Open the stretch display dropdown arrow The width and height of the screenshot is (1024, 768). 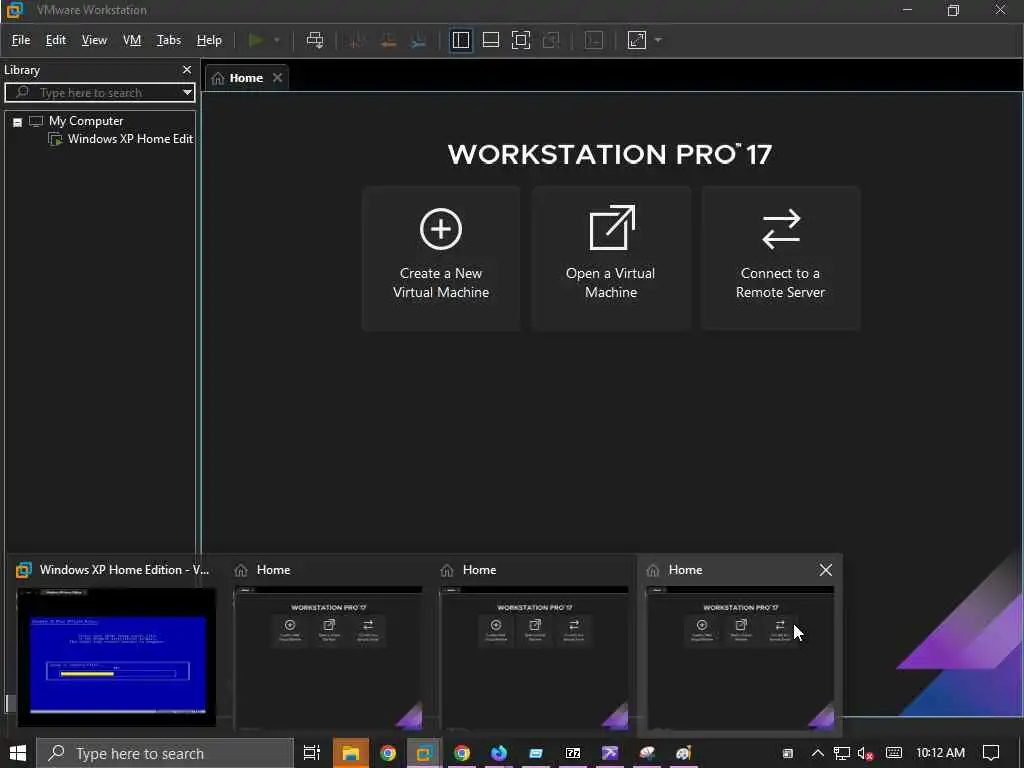658,40
